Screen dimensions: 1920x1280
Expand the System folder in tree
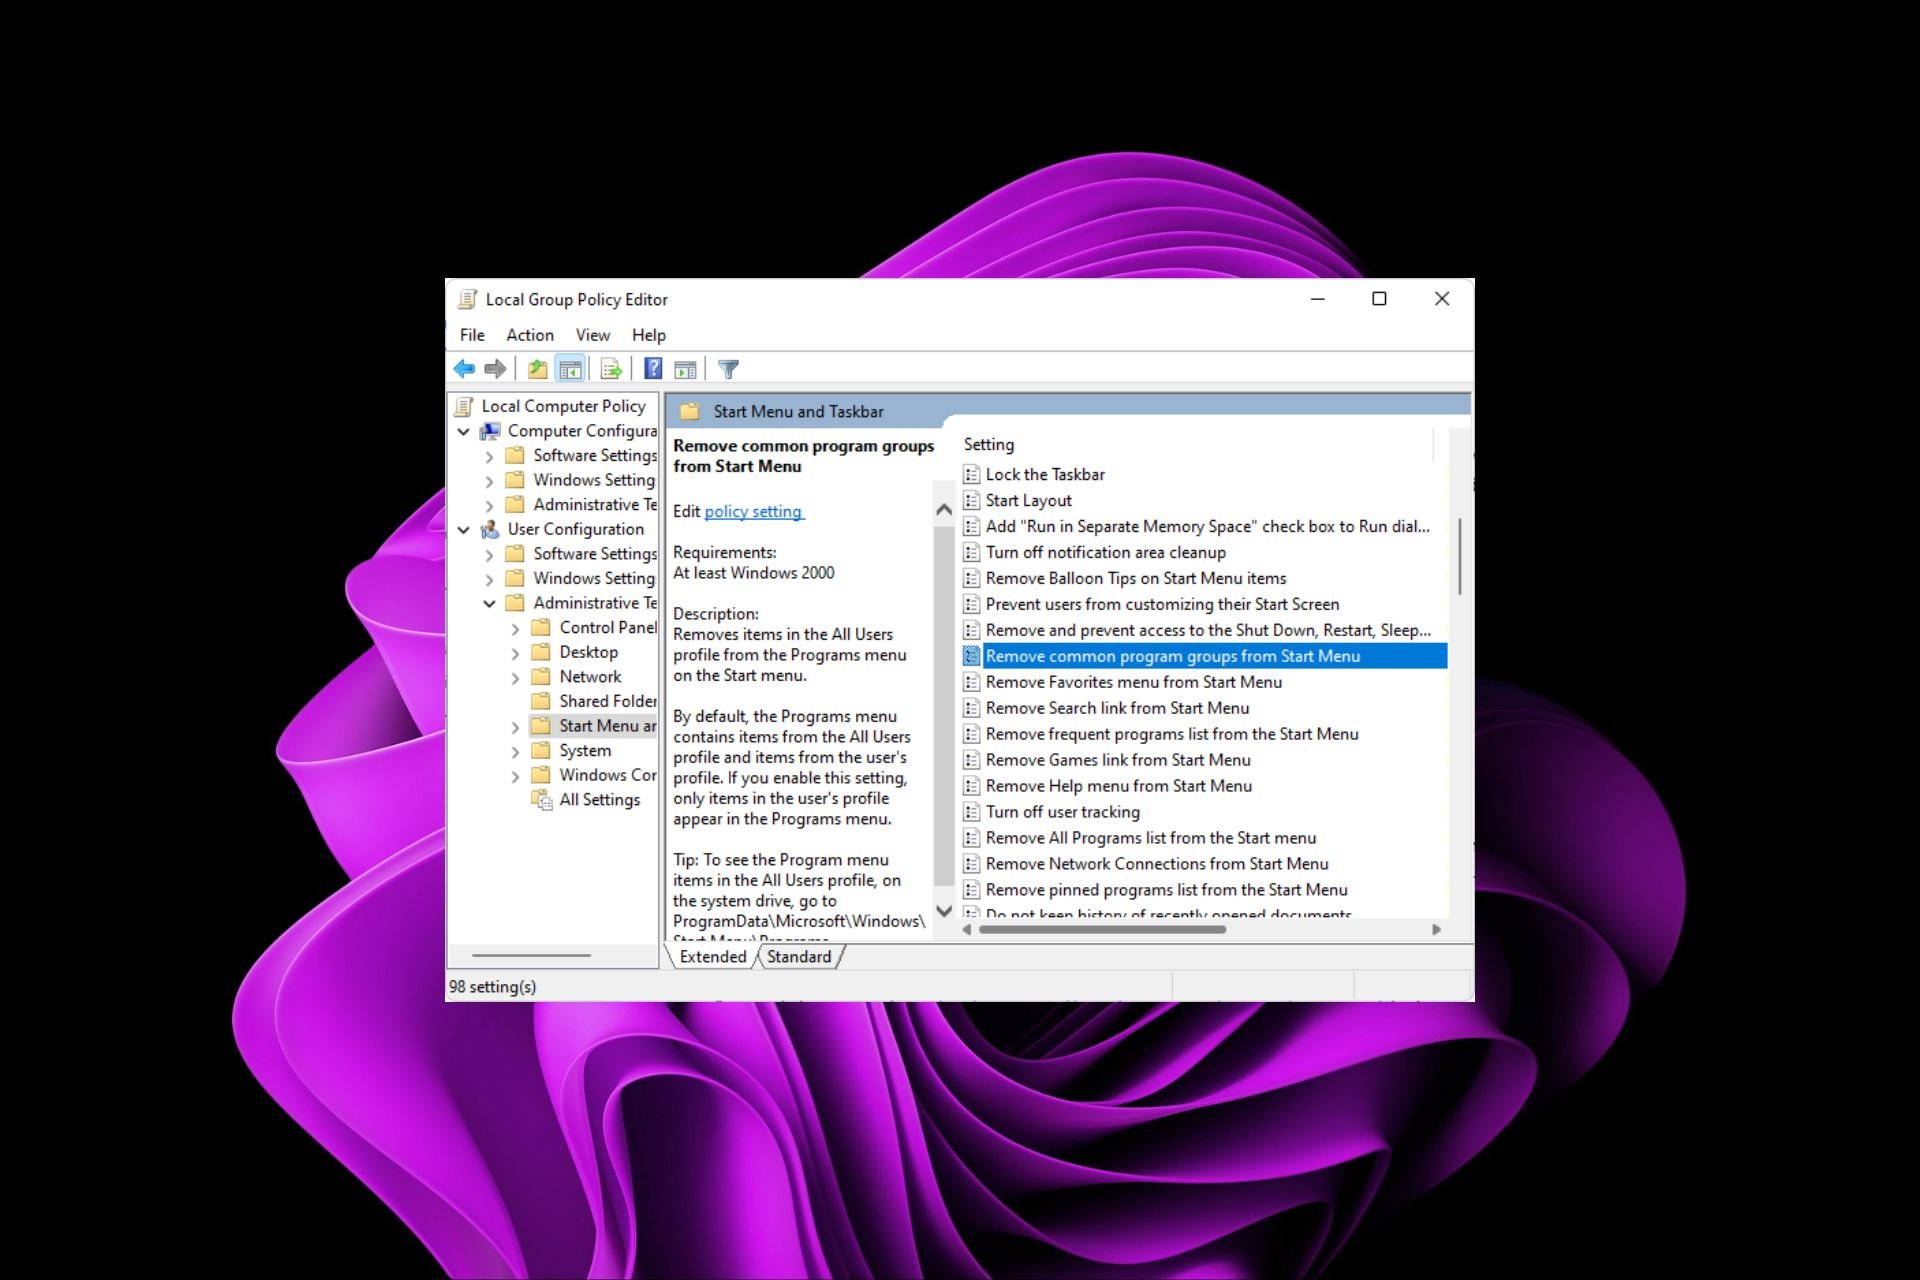515,751
